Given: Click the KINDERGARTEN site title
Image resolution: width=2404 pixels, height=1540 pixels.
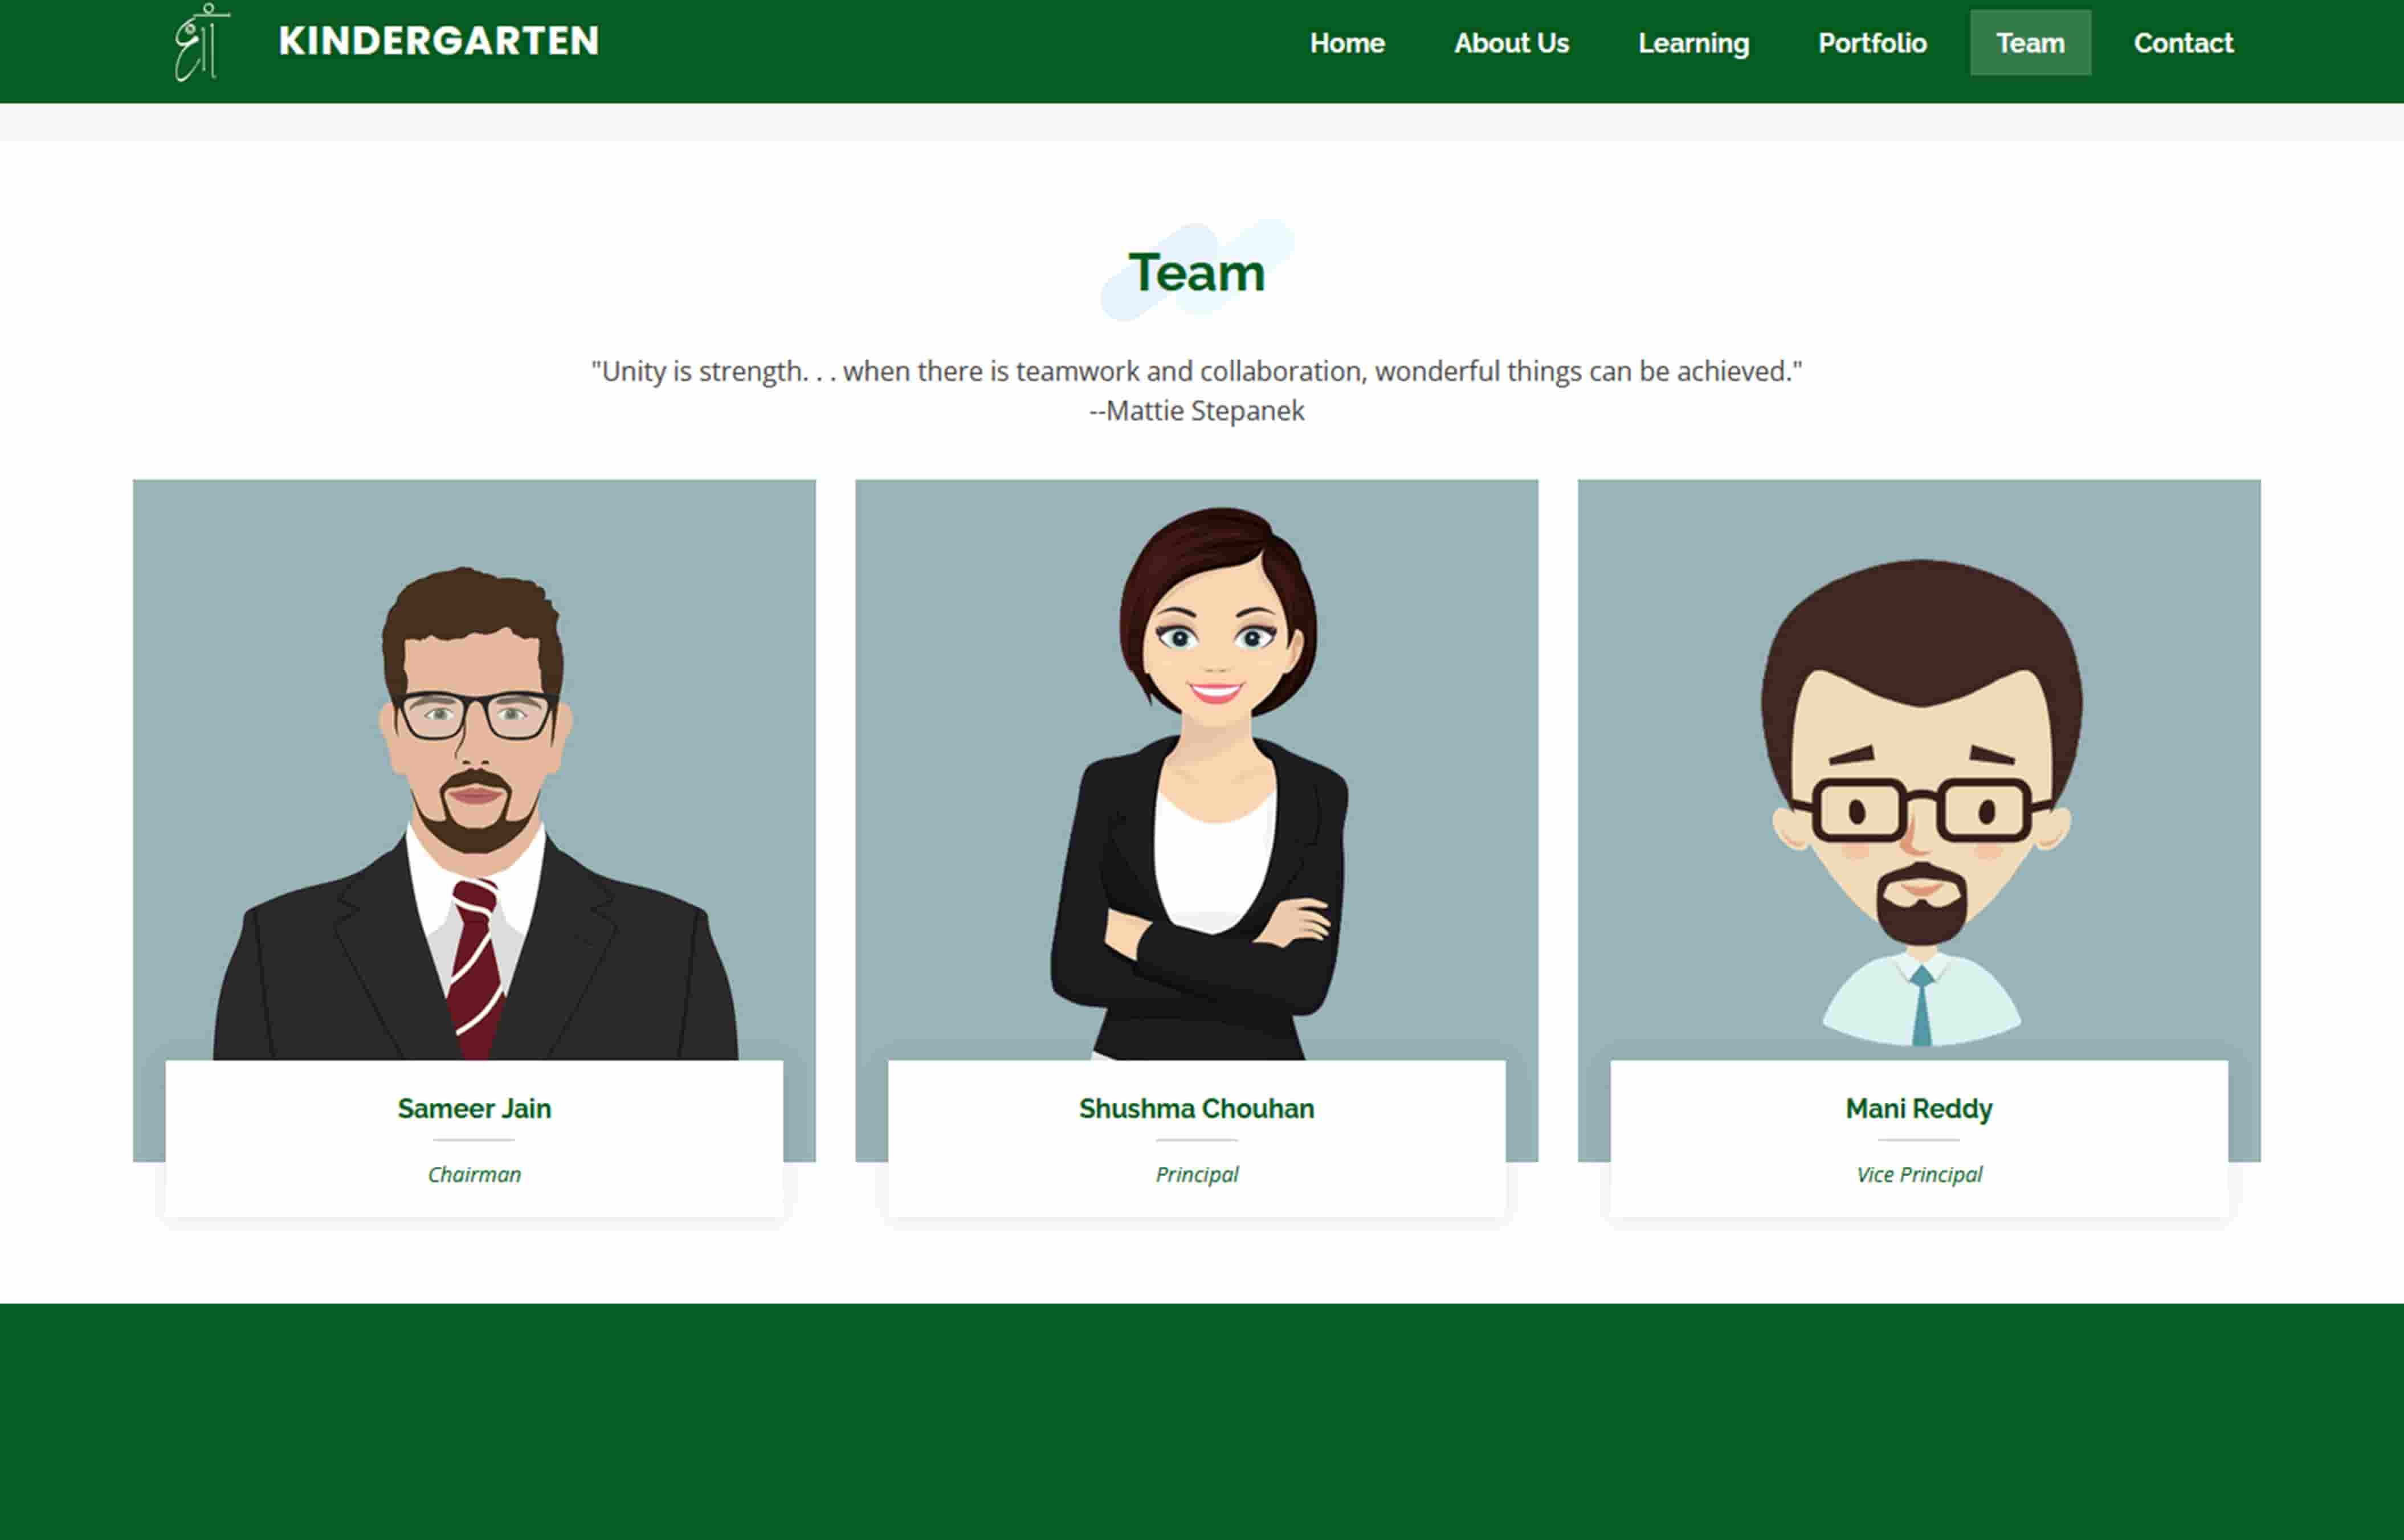Looking at the screenshot, I should point(439,41).
